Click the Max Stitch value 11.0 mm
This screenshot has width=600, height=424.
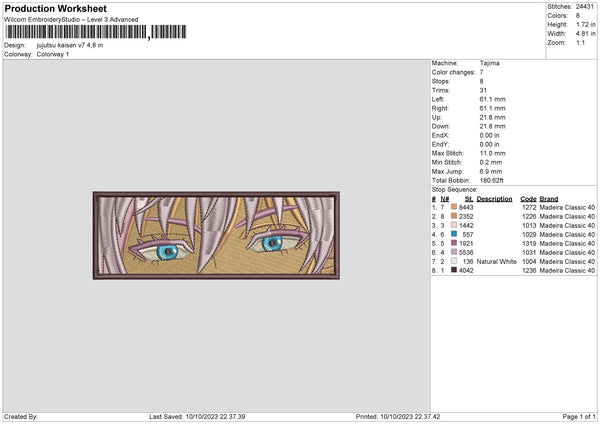[x=492, y=153]
